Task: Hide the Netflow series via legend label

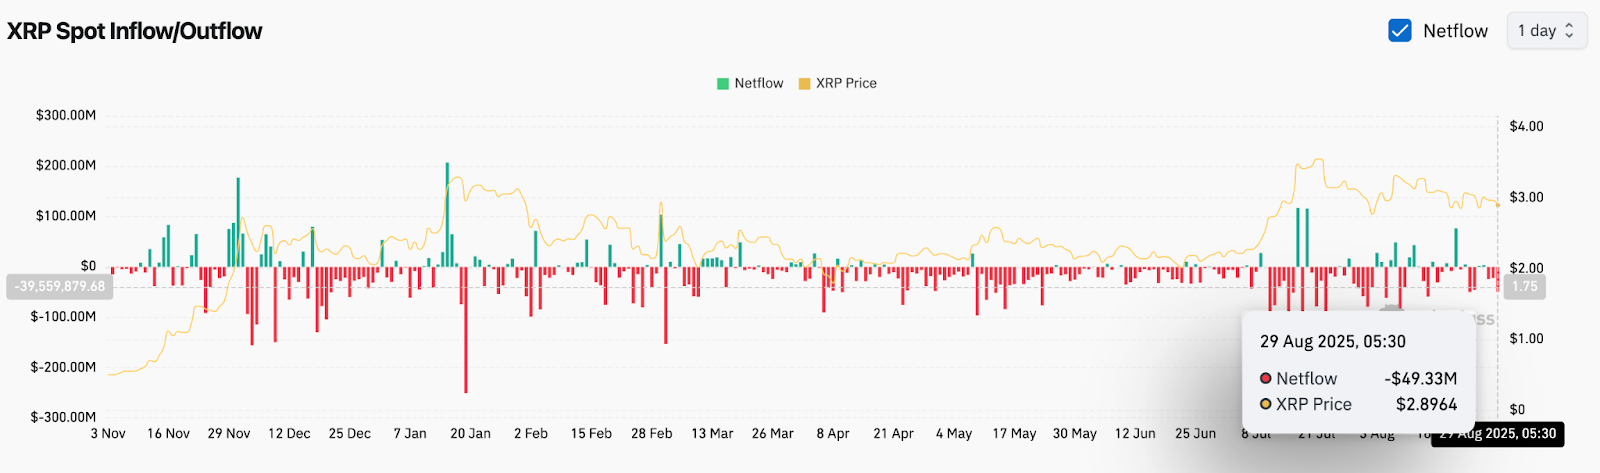Action: [759, 84]
